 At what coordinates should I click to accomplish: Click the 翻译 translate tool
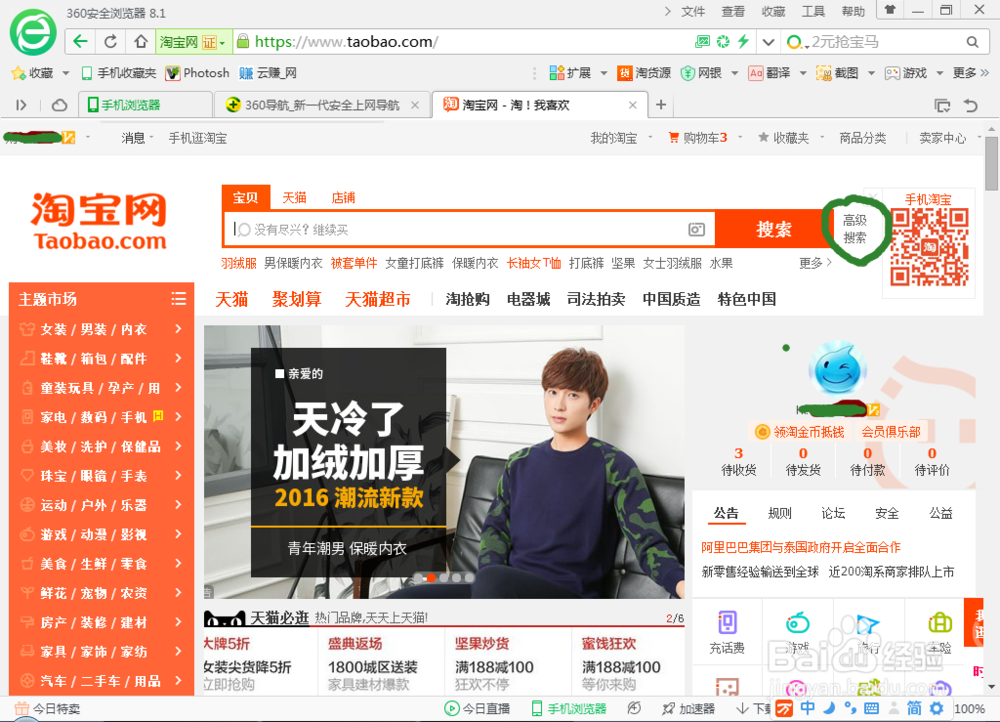coord(770,73)
